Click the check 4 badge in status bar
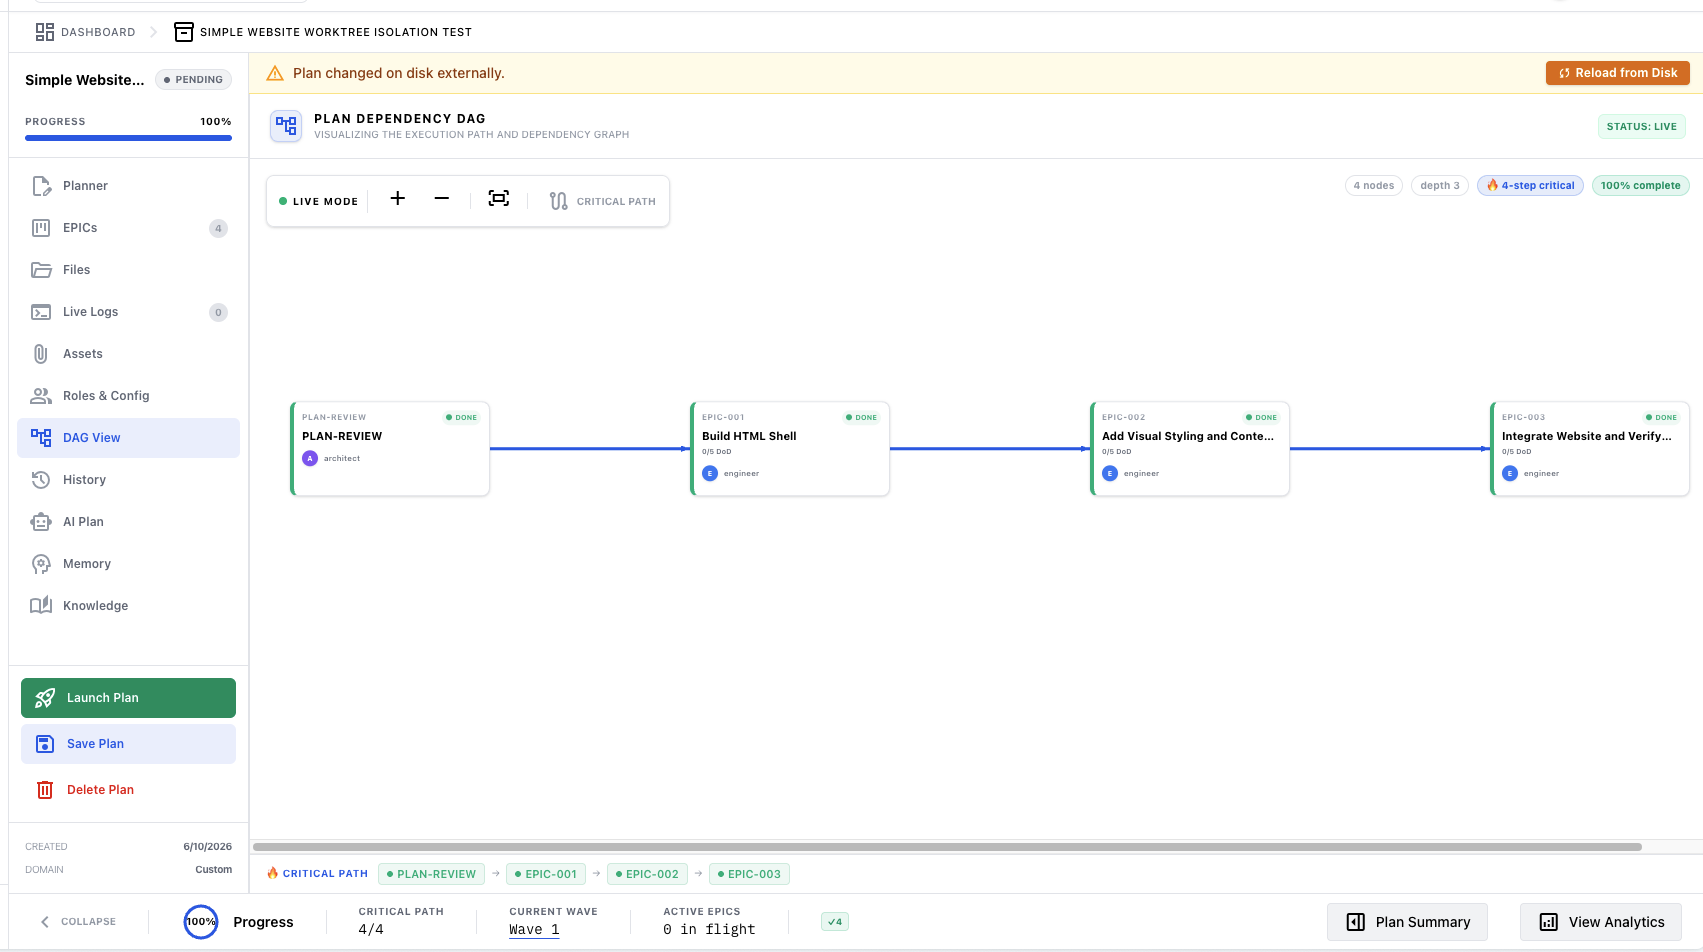This screenshot has height=952, width=1703. pyautogui.click(x=835, y=922)
